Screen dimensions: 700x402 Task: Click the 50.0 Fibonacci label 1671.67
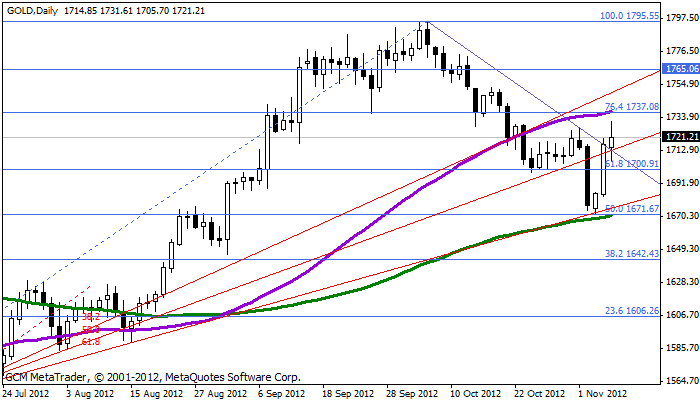pyautogui.click(x=631, y=208)
